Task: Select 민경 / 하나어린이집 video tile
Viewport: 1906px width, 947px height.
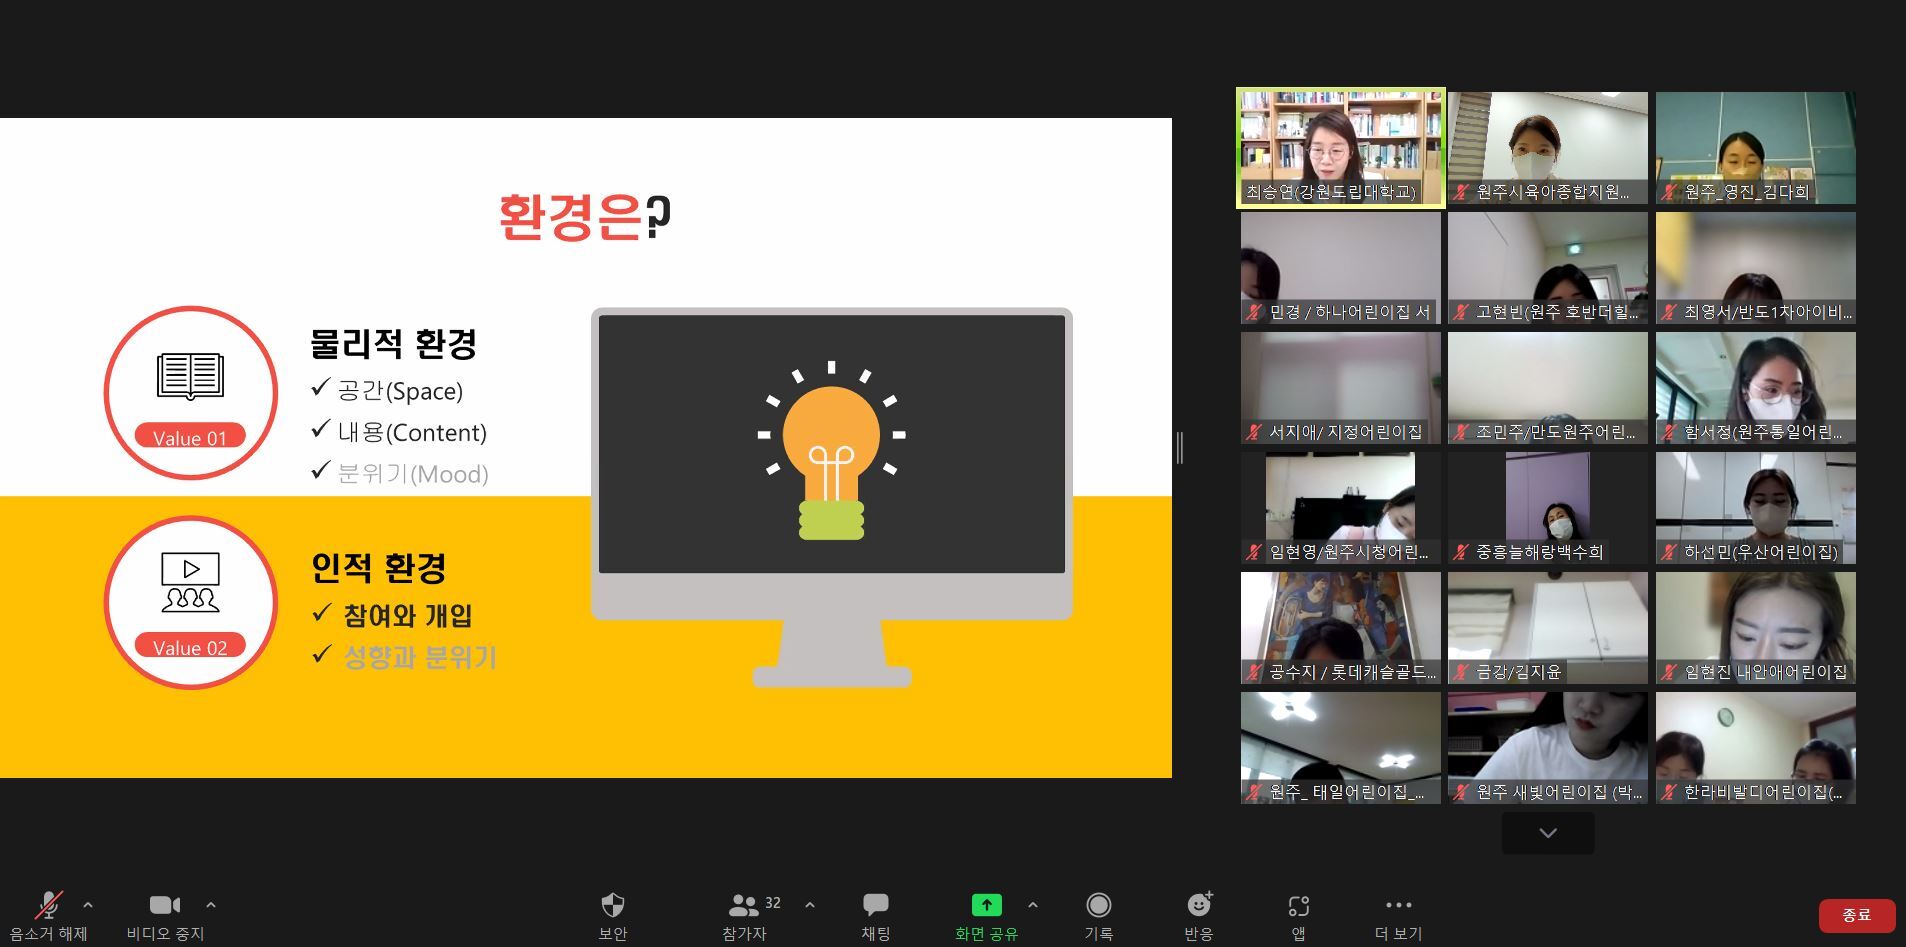Action: (x=1341, y=268)
